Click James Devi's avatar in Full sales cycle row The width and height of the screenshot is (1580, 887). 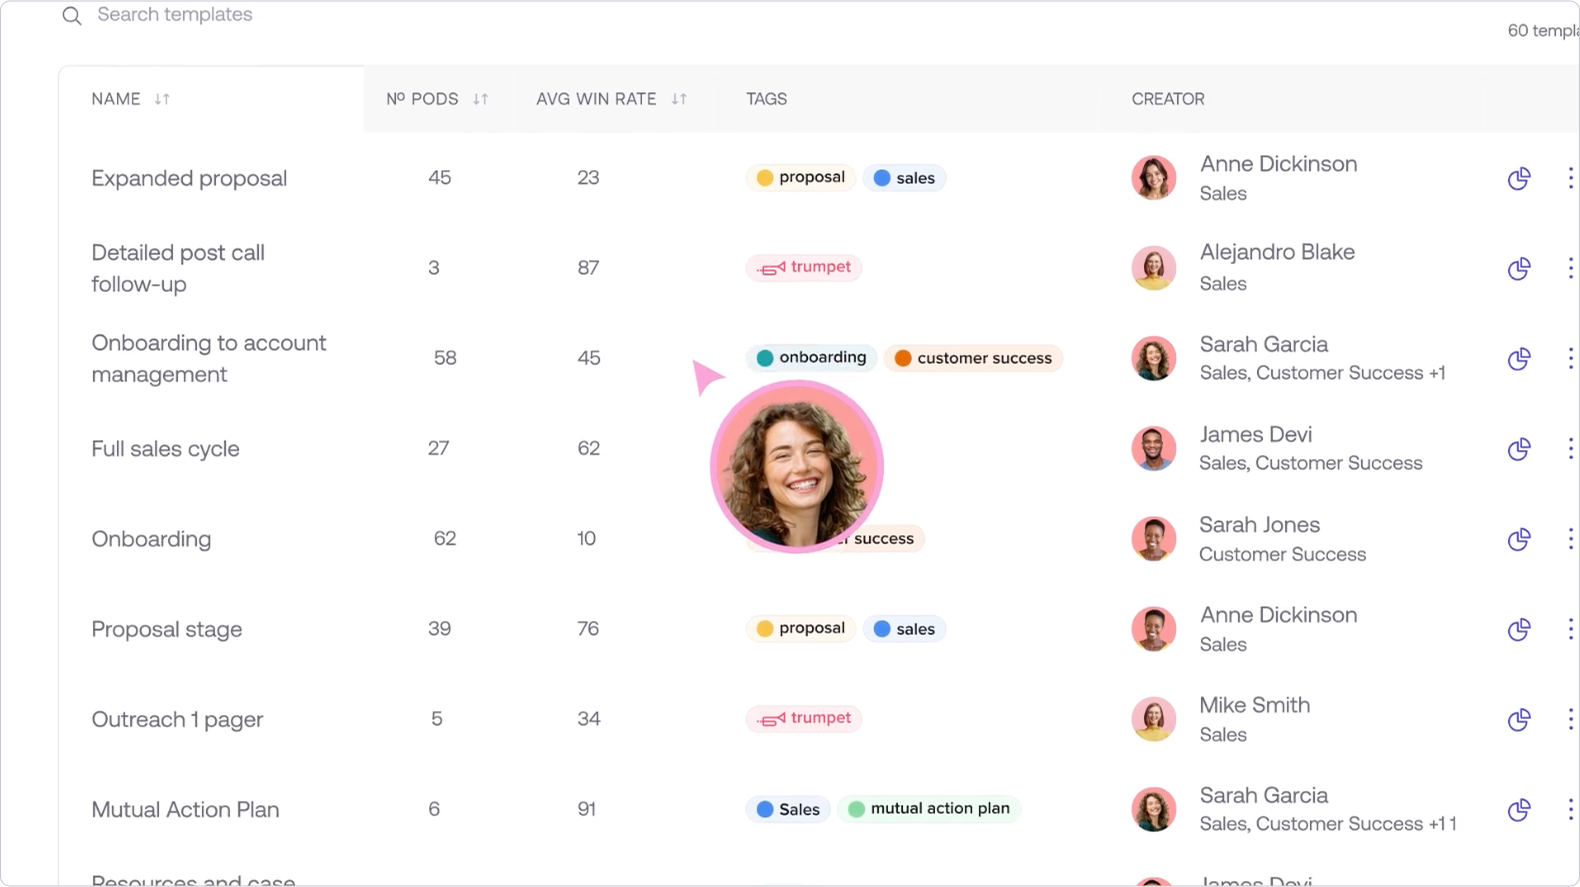pyautogui.click(x=1153, y=448)
